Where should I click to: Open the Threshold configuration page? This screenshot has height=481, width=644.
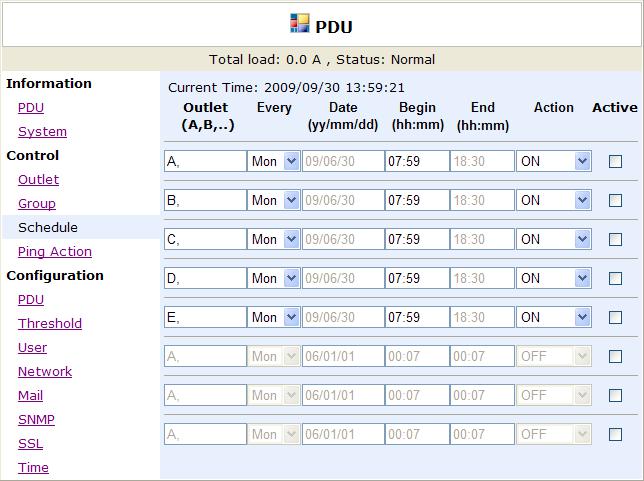pos(50,324)
